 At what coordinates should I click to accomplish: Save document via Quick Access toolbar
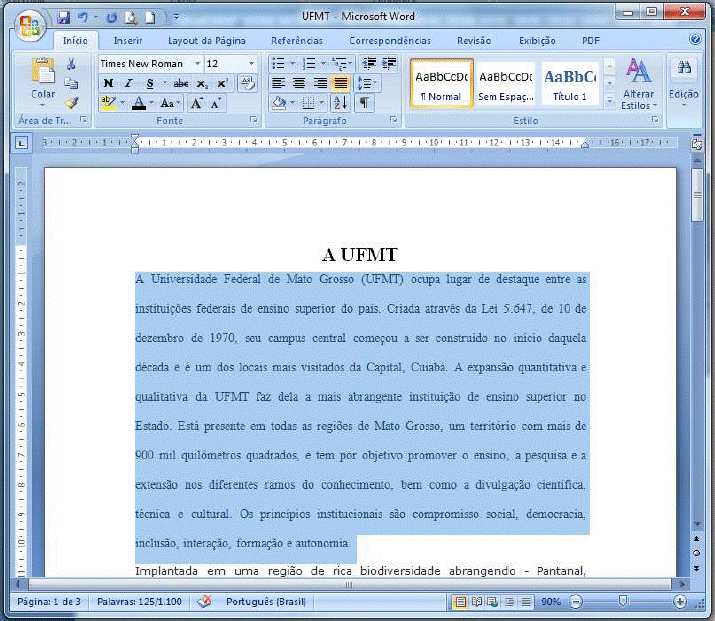(63, 18)
